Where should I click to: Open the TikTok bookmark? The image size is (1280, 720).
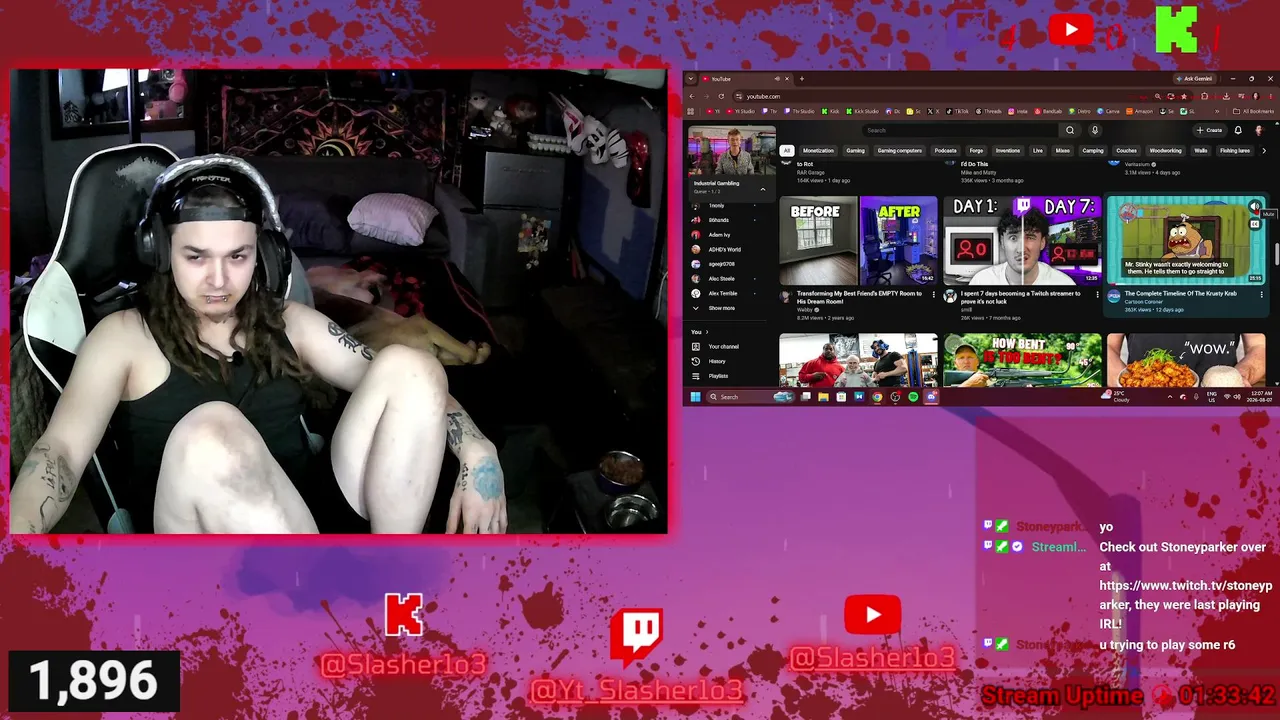point(957,111)
